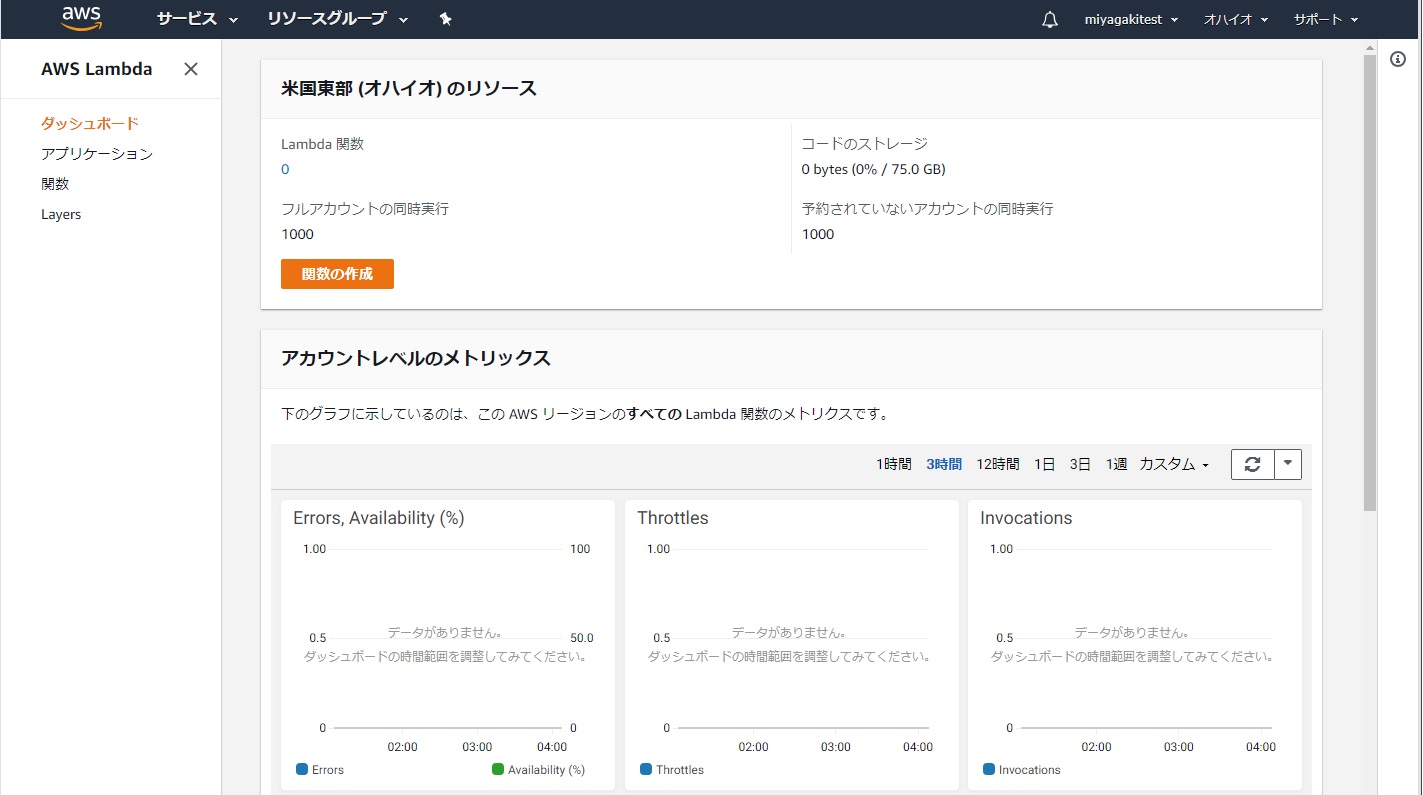
Task: Click the AWS logo home icon
Action: click(x=81, y=18)
